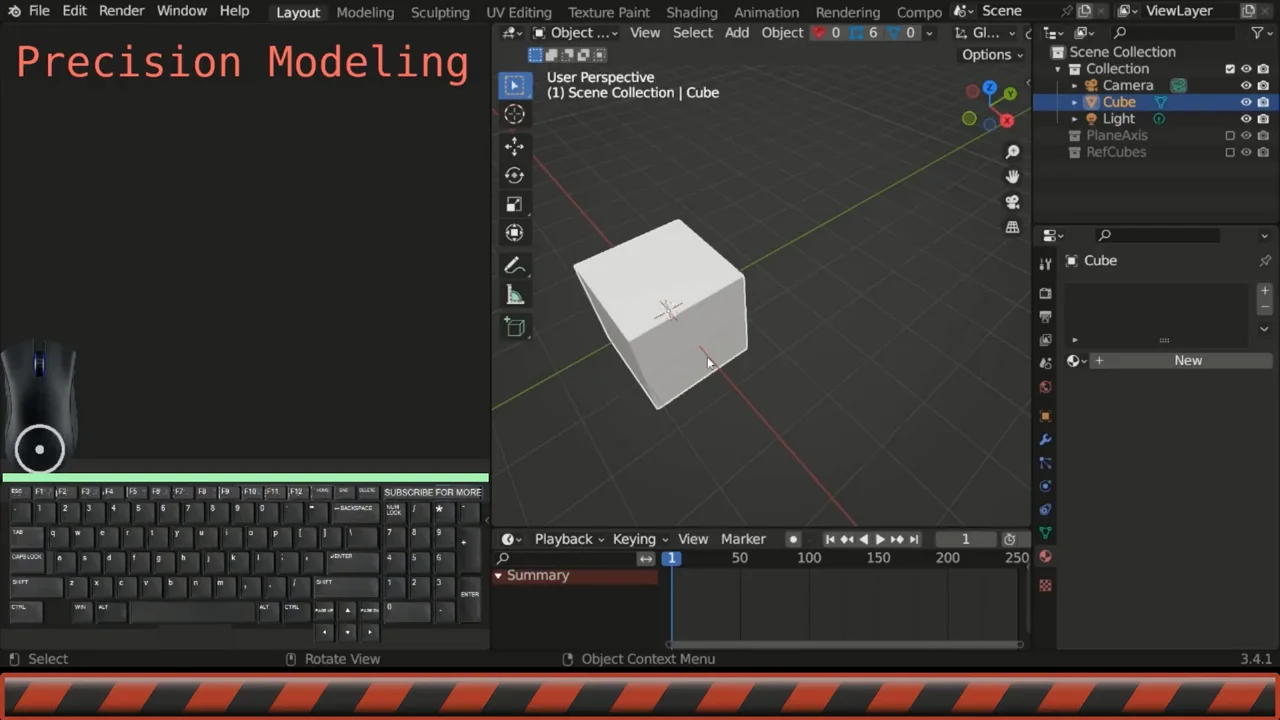
Task: Select the Measure tool
Action: point(514,296)
